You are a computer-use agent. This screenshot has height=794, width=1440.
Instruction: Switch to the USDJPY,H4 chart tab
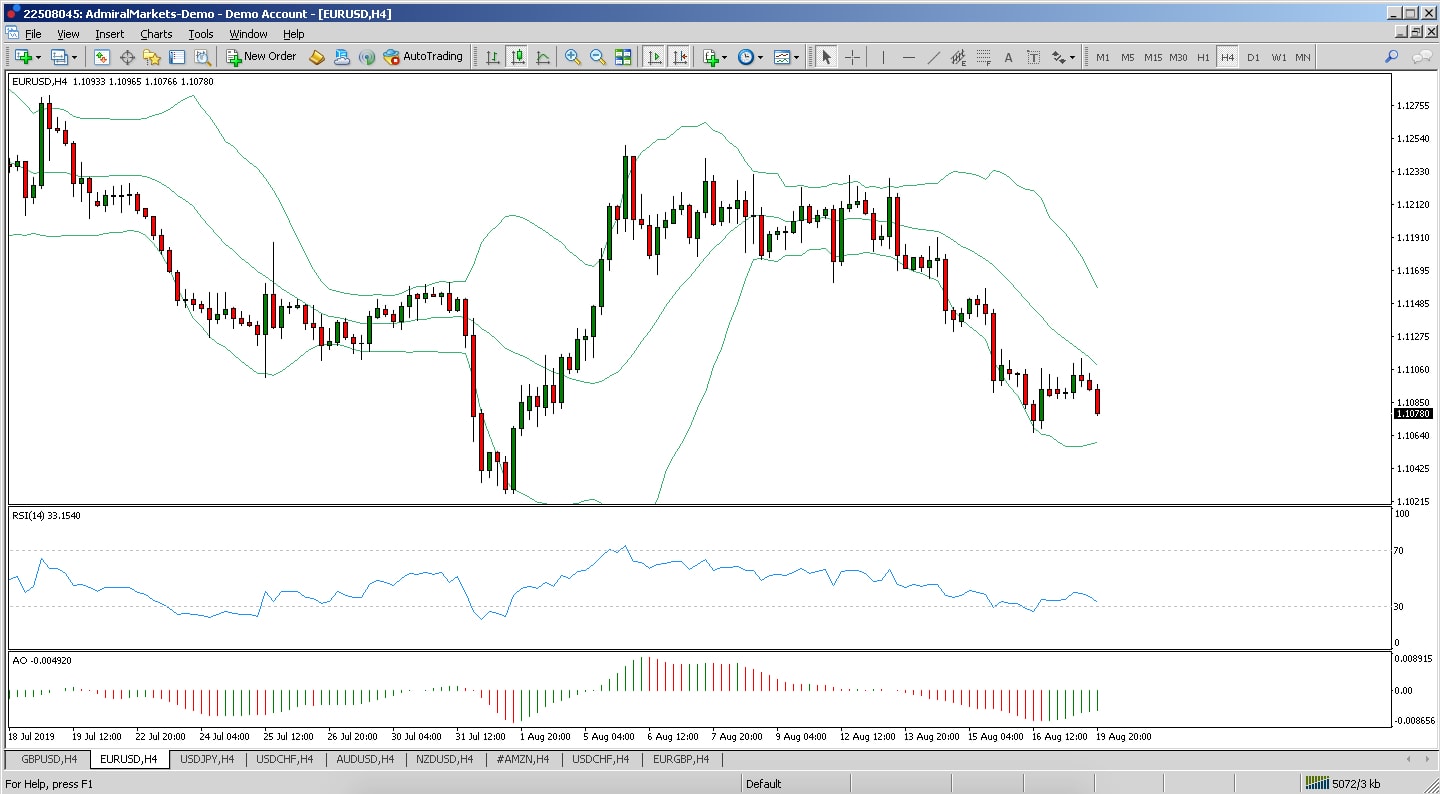[x=207, y=759]
